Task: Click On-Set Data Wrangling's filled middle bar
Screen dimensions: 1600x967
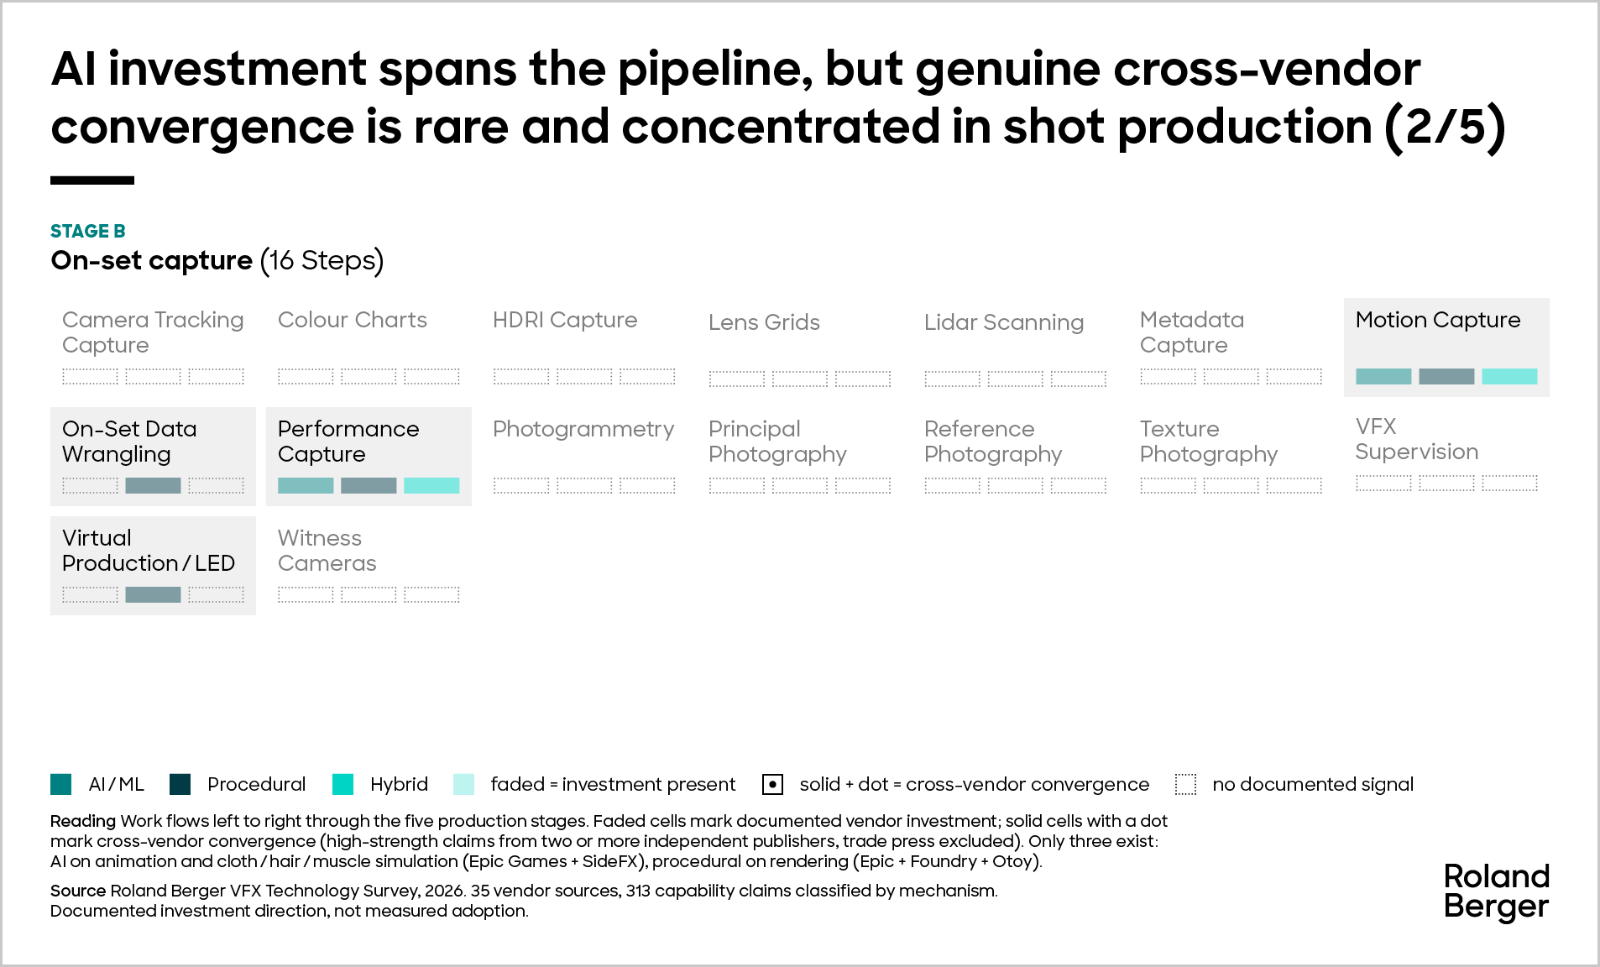Action: (x=153, y=485)
